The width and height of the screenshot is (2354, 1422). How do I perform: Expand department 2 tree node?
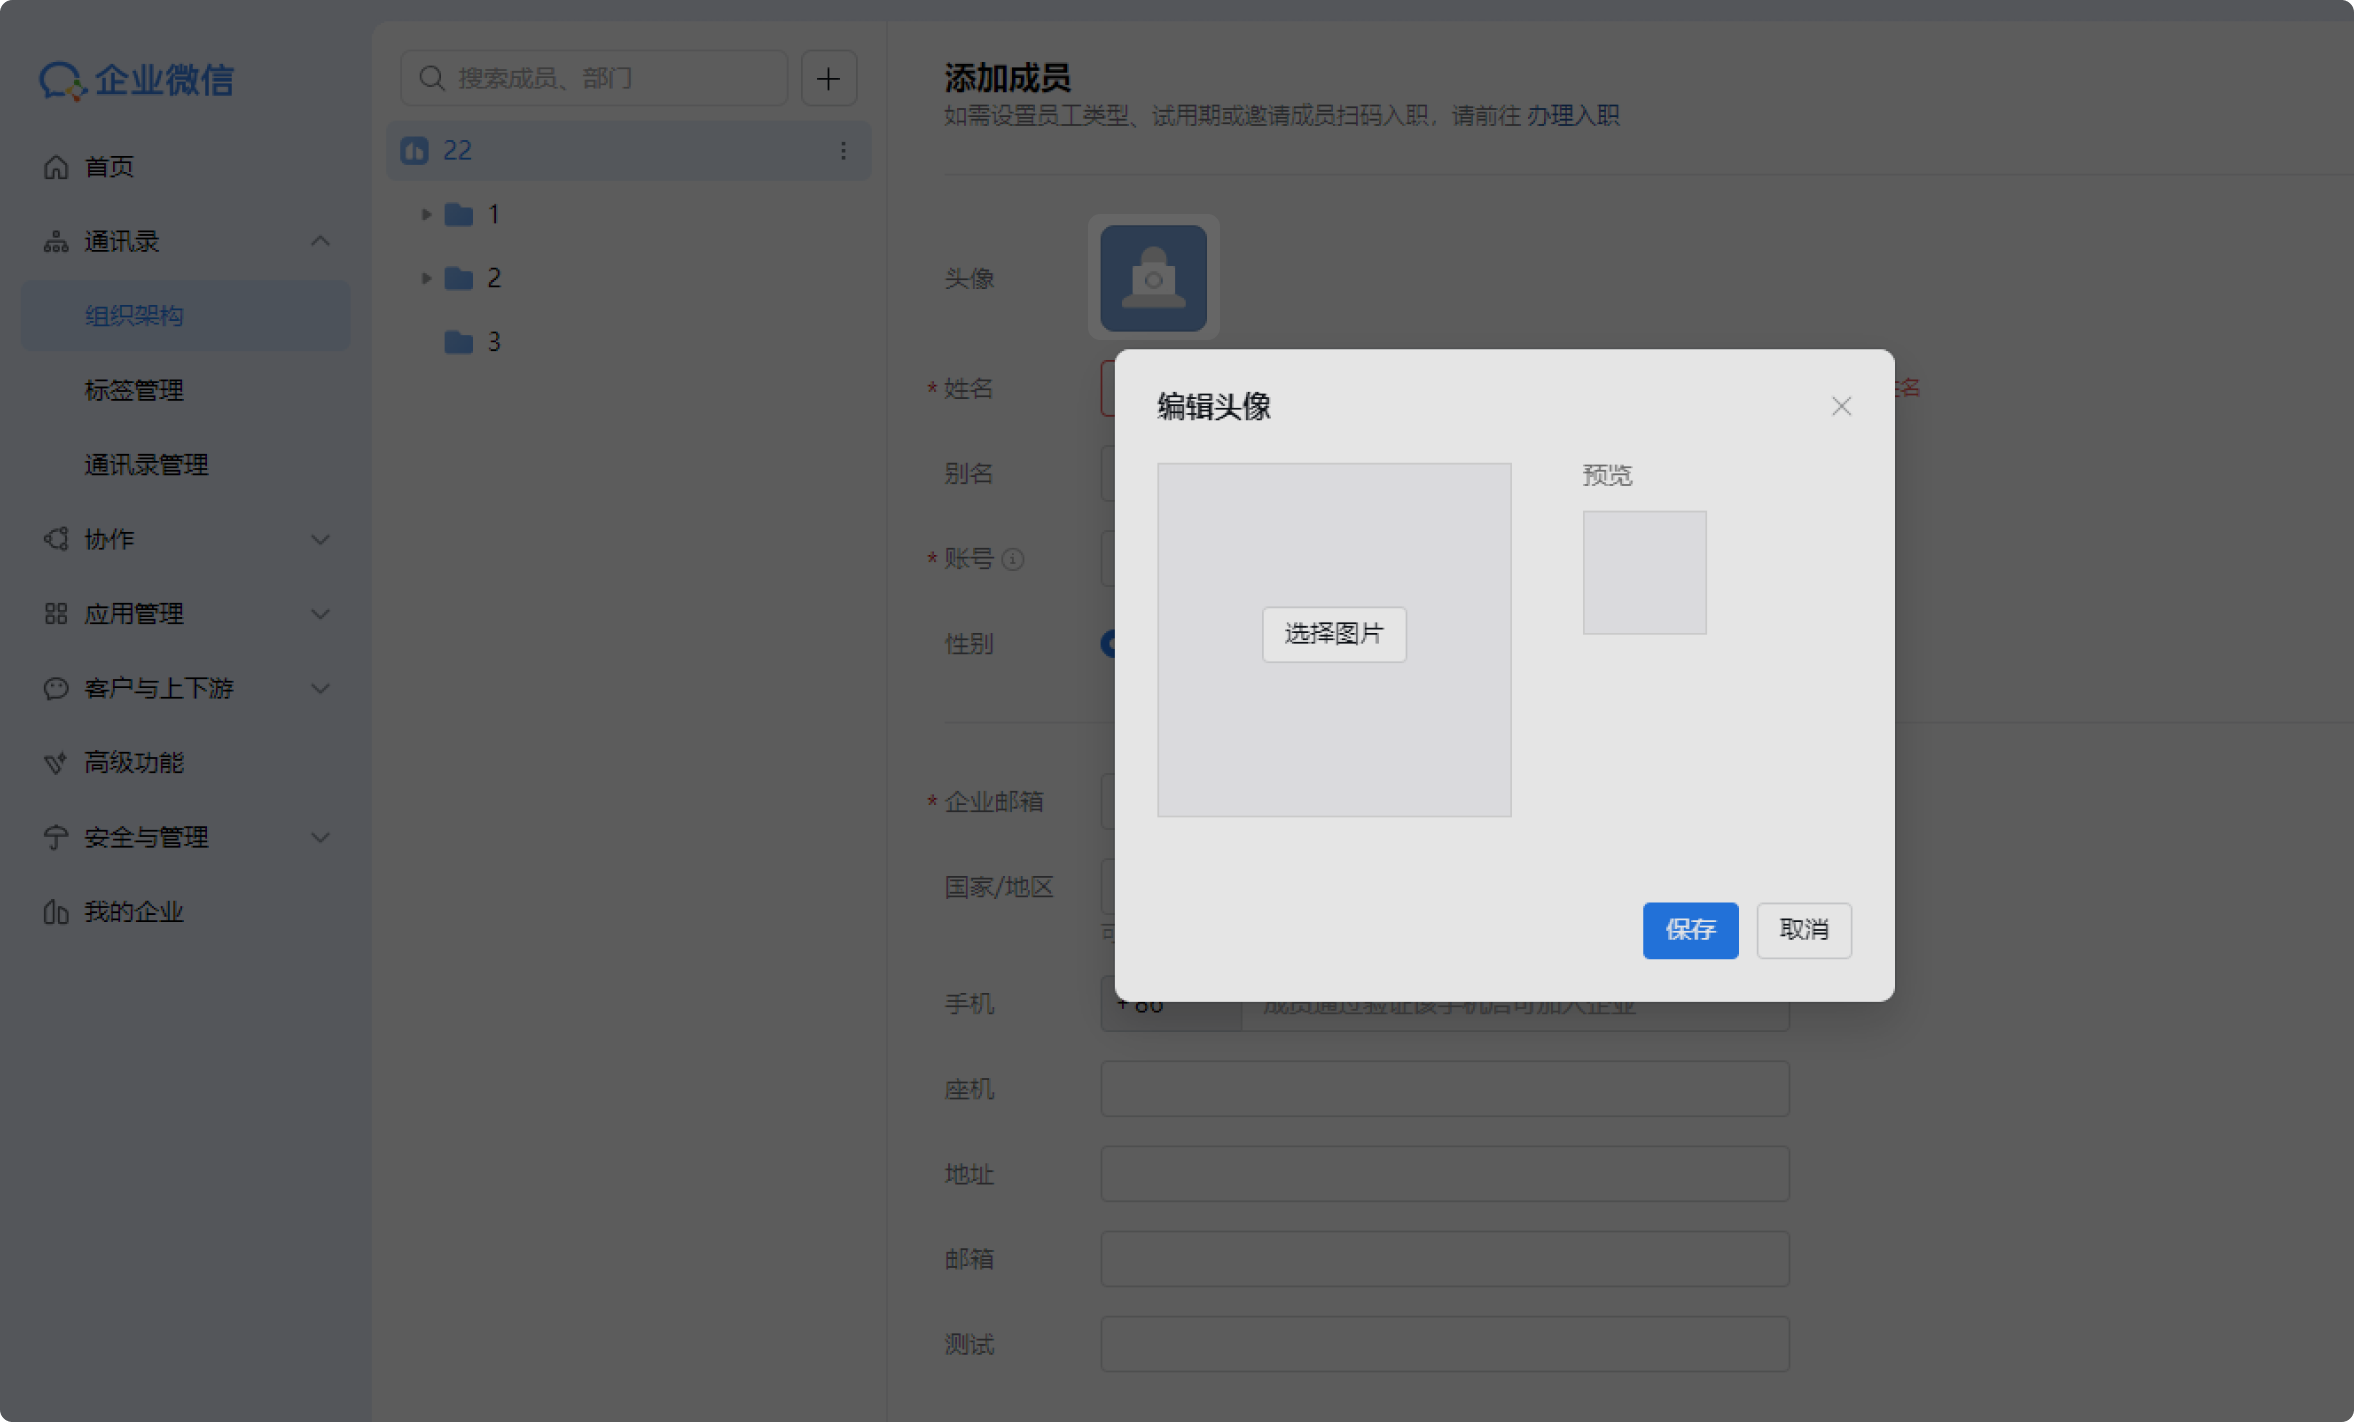tap(426, 278)
